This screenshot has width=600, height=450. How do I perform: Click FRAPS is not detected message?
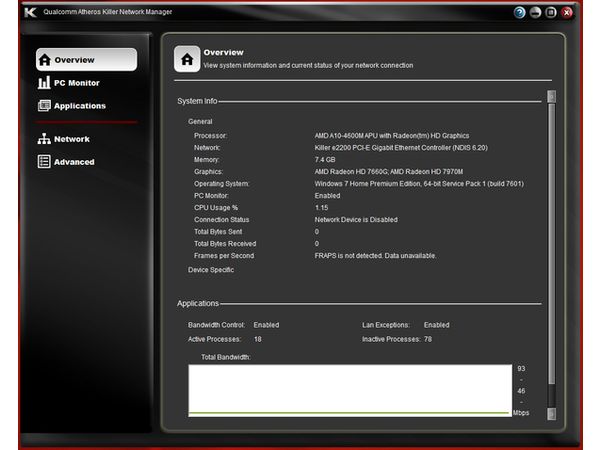point(375,256)
